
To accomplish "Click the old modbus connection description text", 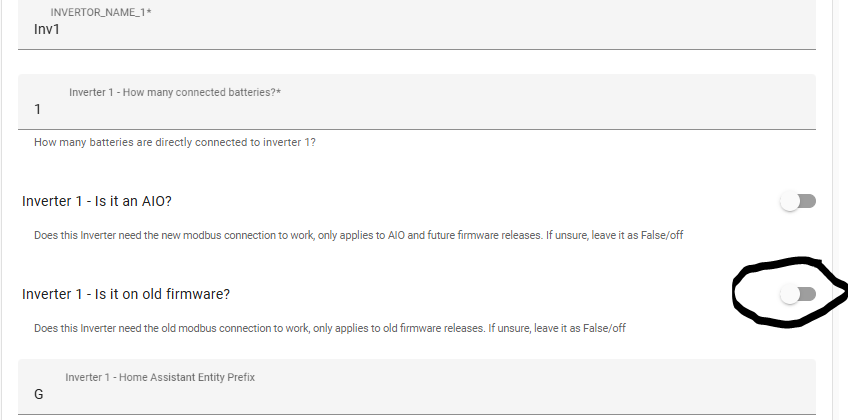I will click(x=330, y=328).
